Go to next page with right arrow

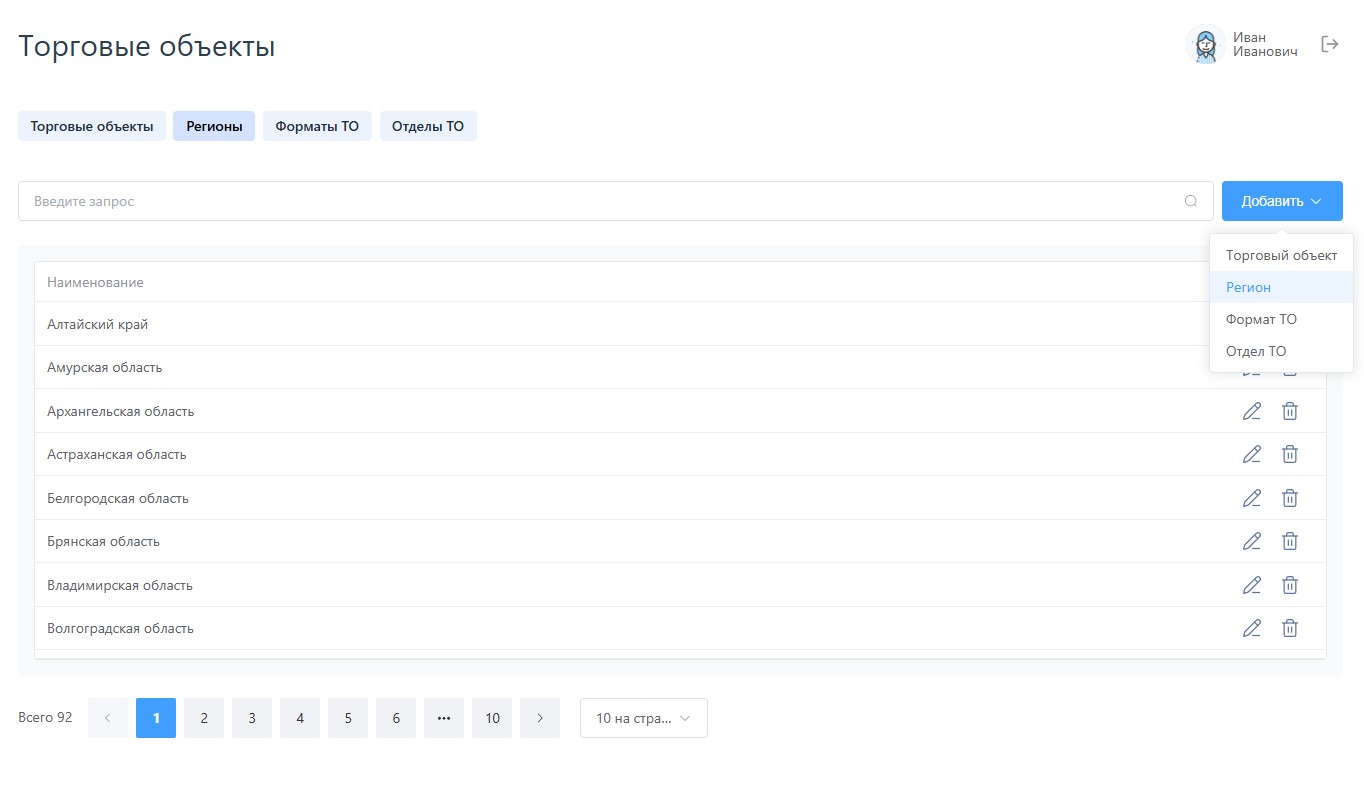click(x=540, y=718)
